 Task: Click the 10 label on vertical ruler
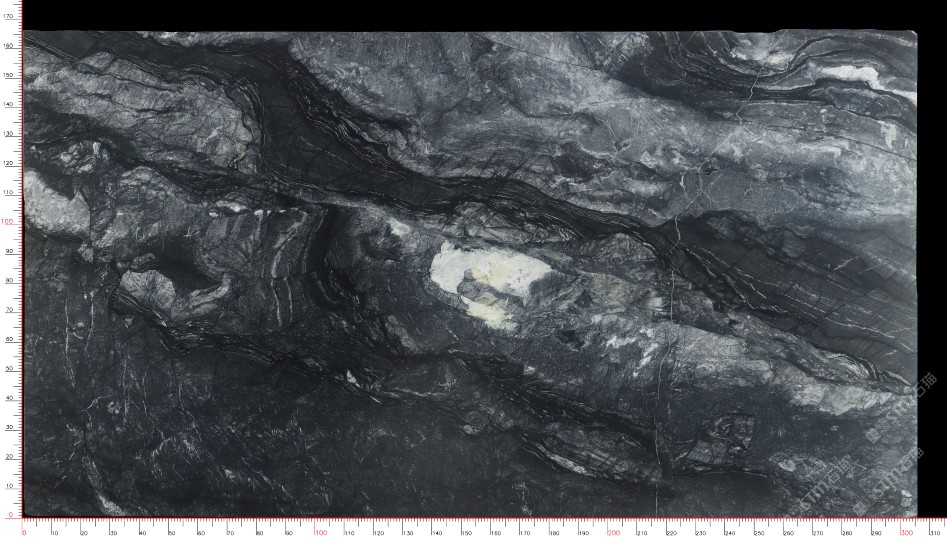pyautogui.click(x=8, y=487)
